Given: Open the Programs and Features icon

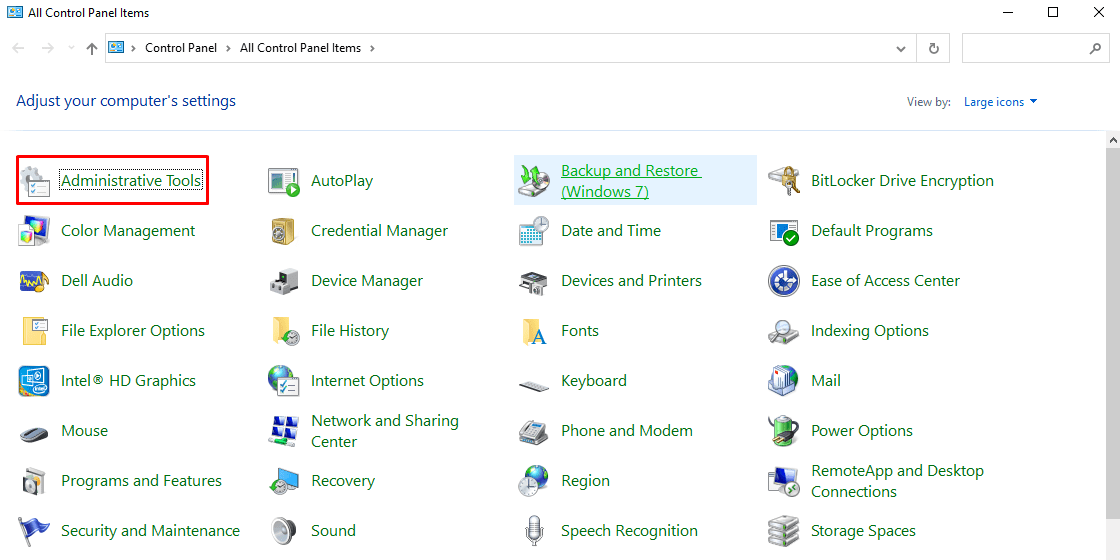Looking at the screenshot, I should (x=34, y=481).
